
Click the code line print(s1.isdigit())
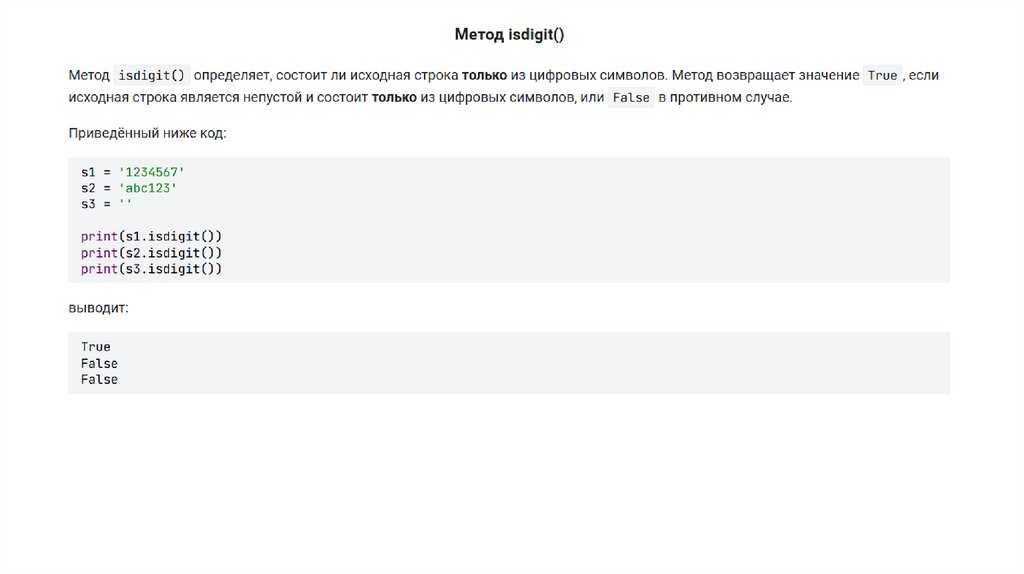click(151, 237)
